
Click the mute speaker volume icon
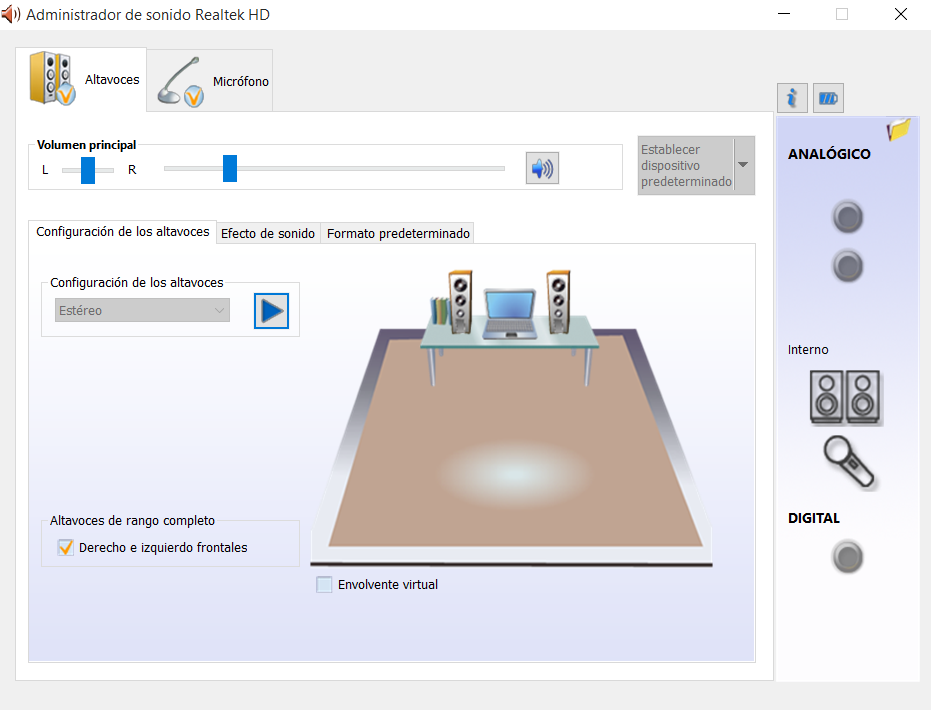(x=542, y=168)
